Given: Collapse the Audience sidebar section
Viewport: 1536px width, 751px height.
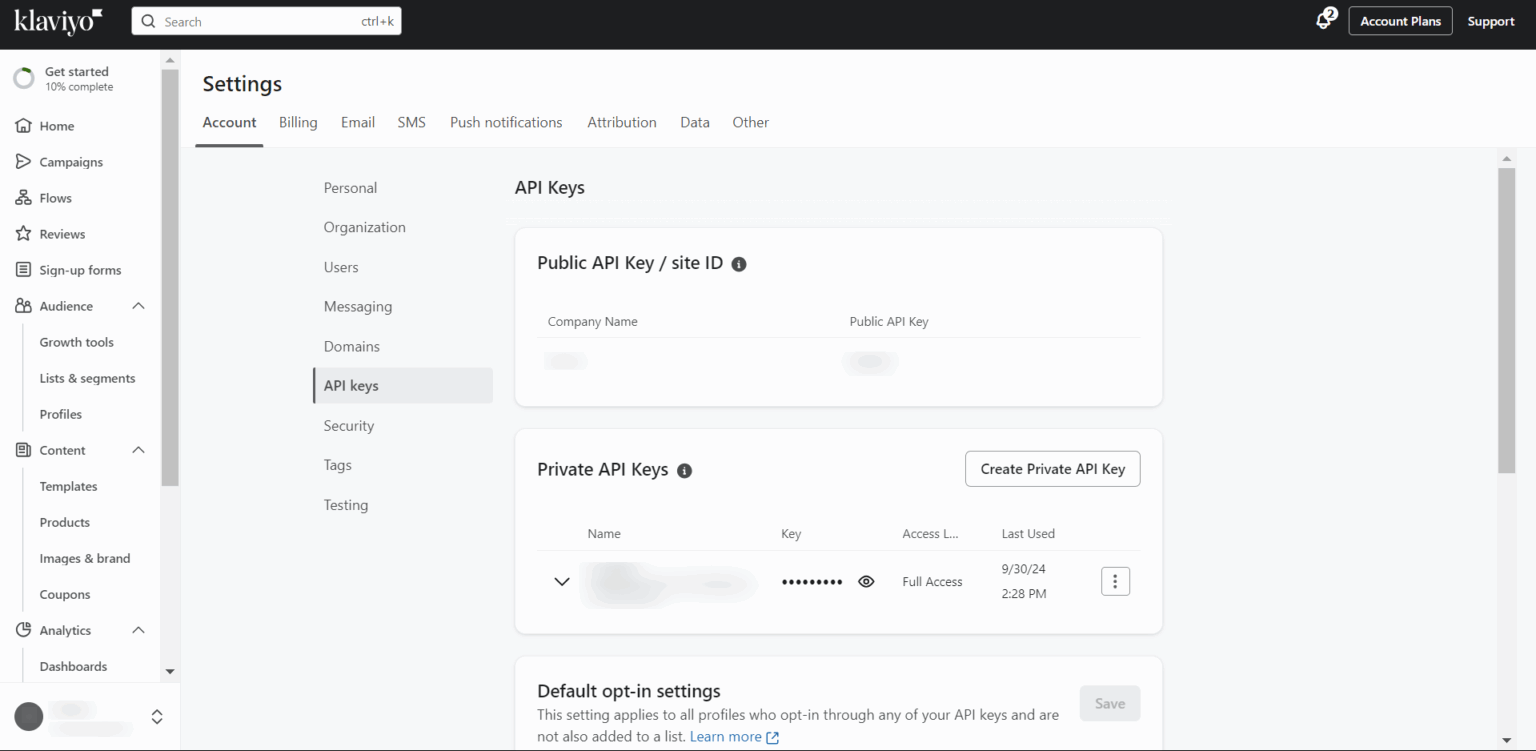Looking at the screenshot, I should 138,306.
